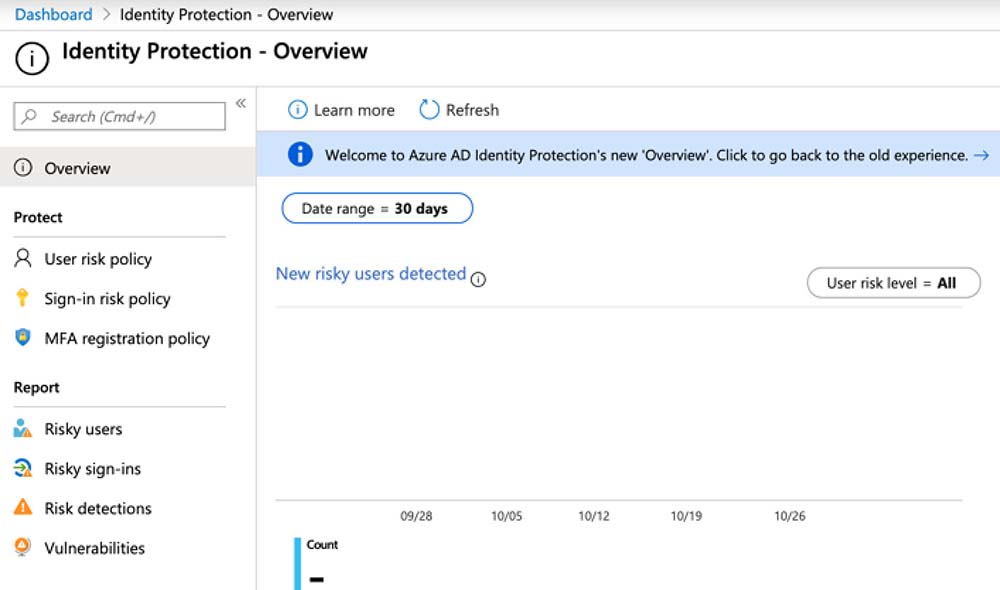Click the User risk policy person icon

pos(23,258)
